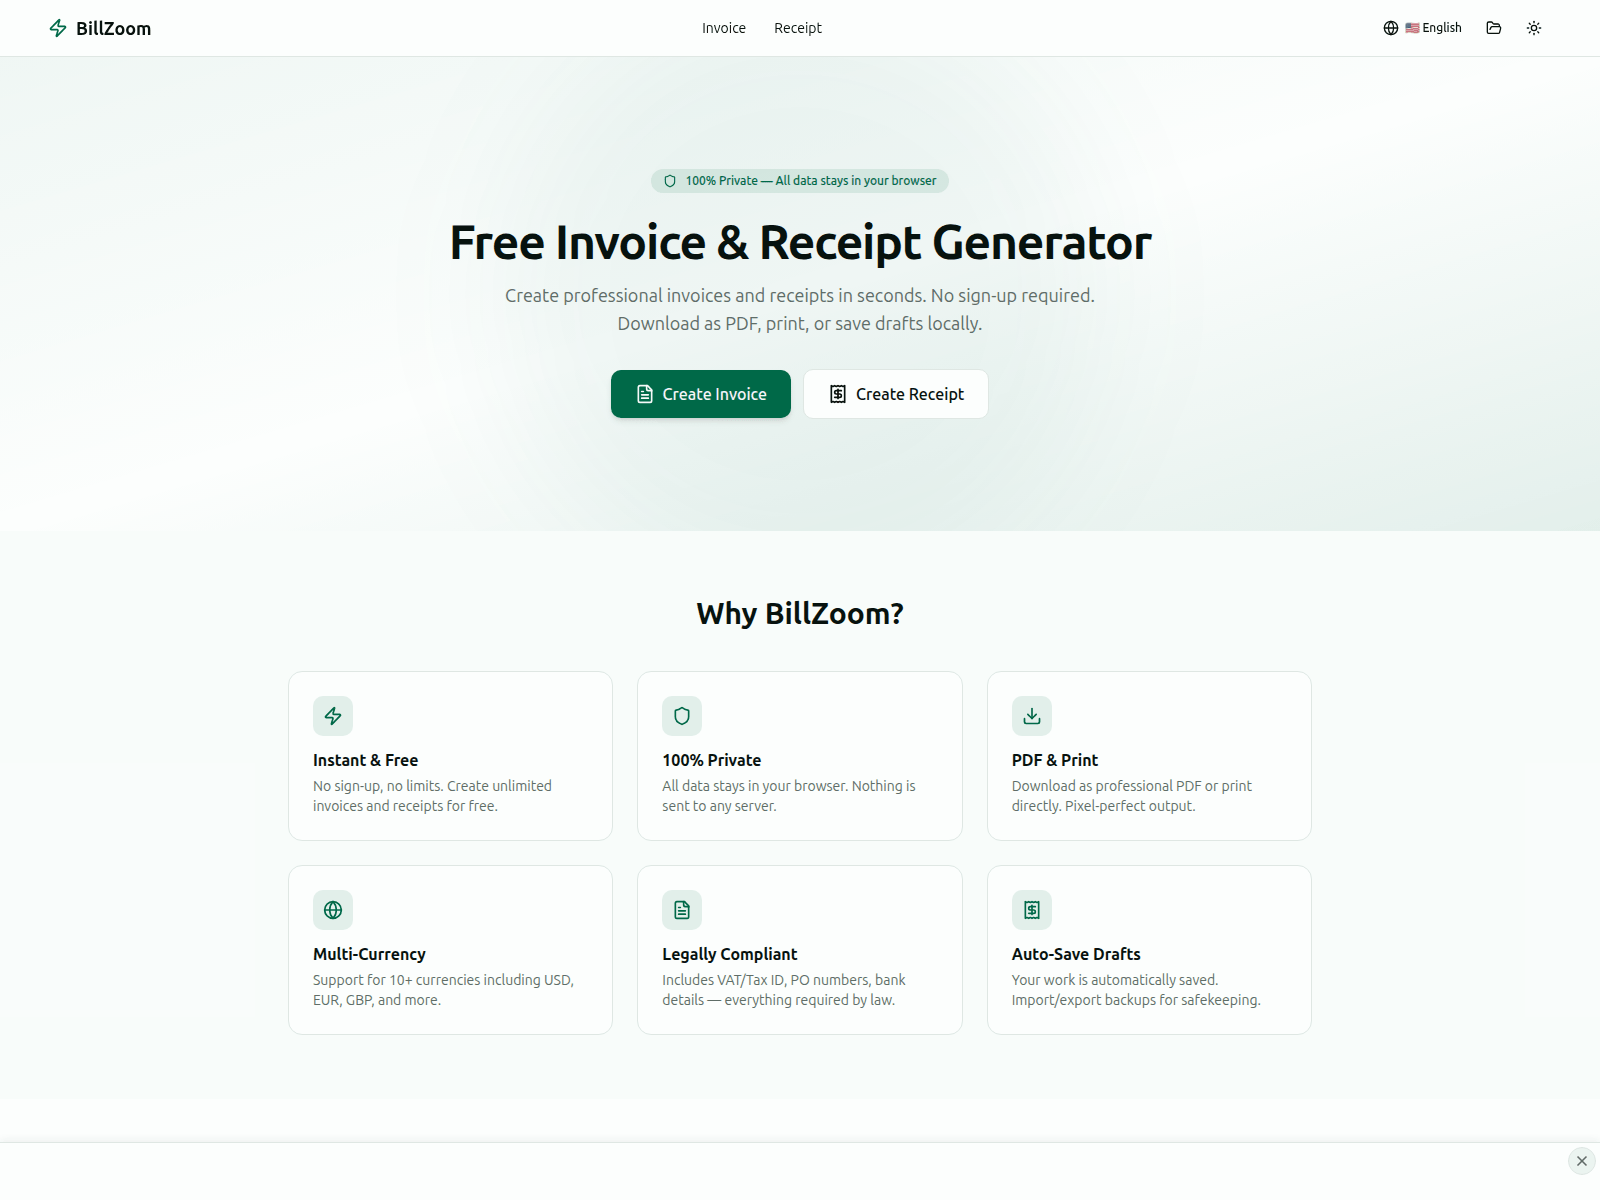Click the lightning icon on Instant & Free card
This screenshot has height=1200, width=1600.
pos(333,716)
